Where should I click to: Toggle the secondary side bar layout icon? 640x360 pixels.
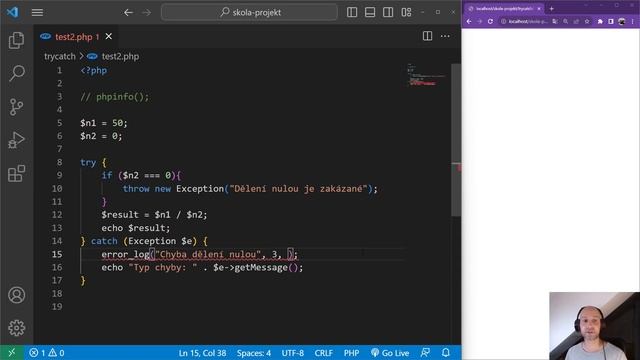[388, 12]
